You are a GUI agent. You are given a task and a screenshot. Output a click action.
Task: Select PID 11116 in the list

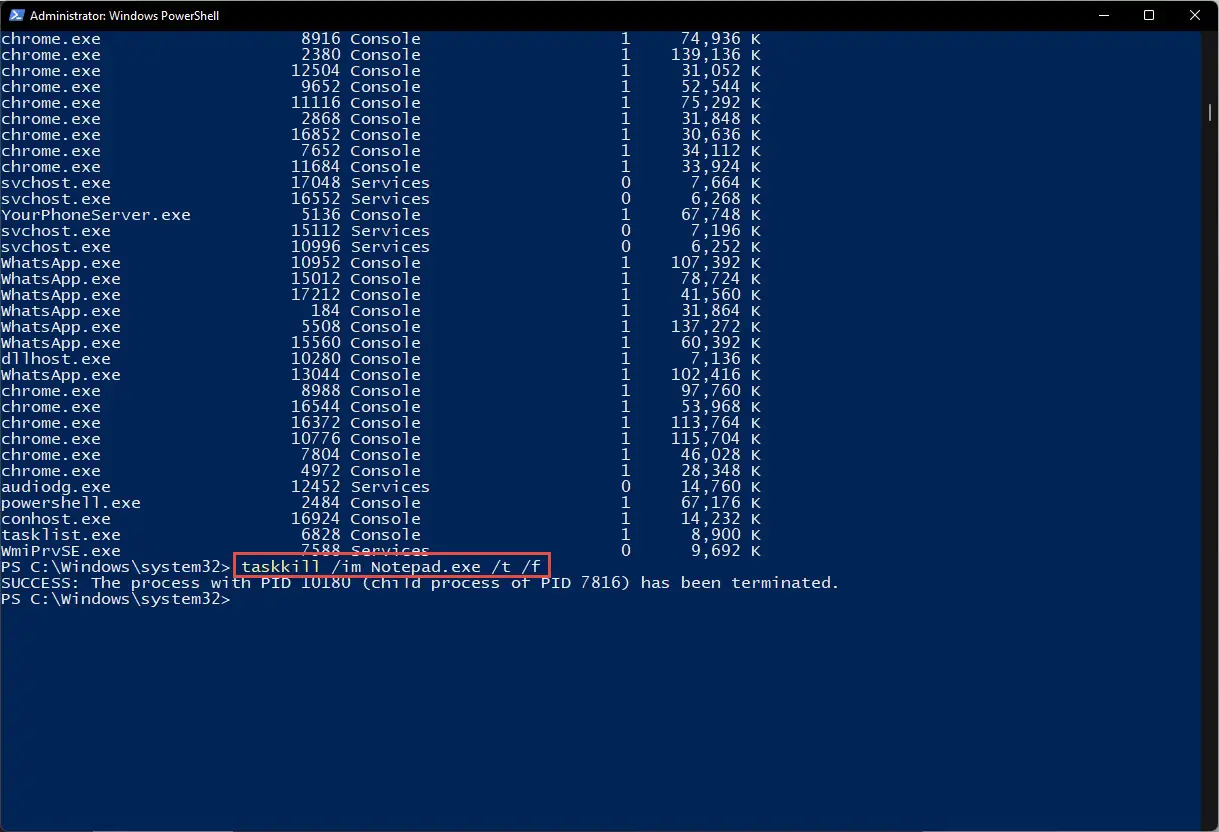[316, 103]
